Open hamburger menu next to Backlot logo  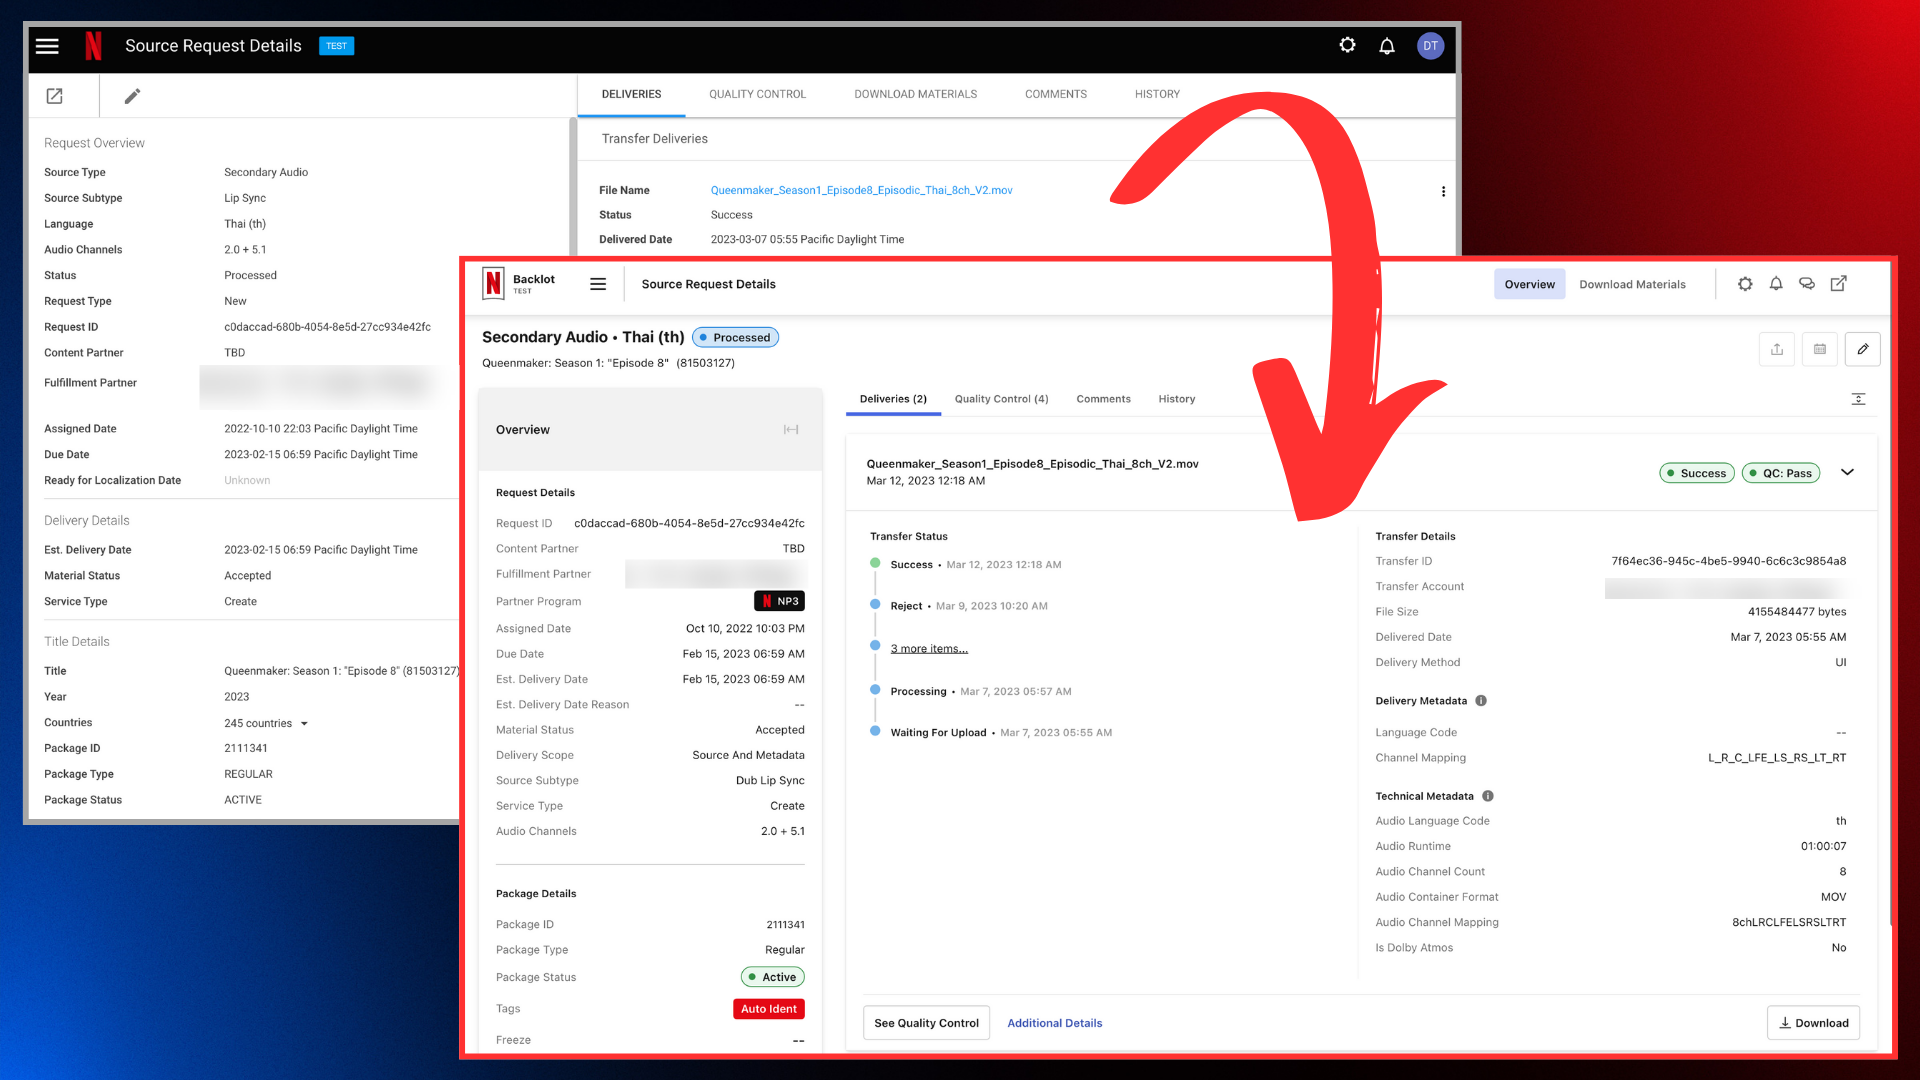[x=598, y=284]
